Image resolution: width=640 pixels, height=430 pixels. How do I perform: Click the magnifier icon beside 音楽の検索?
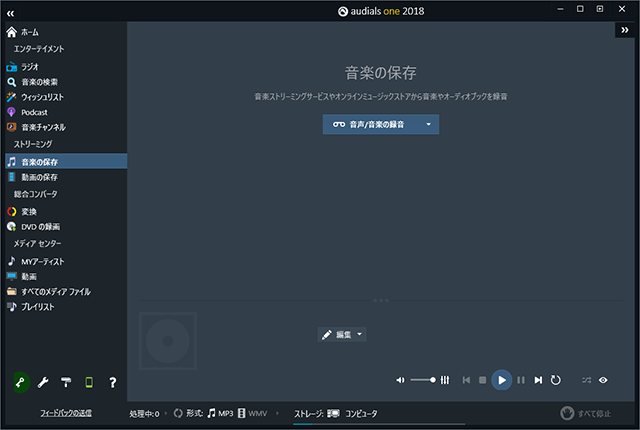[11, 82]
